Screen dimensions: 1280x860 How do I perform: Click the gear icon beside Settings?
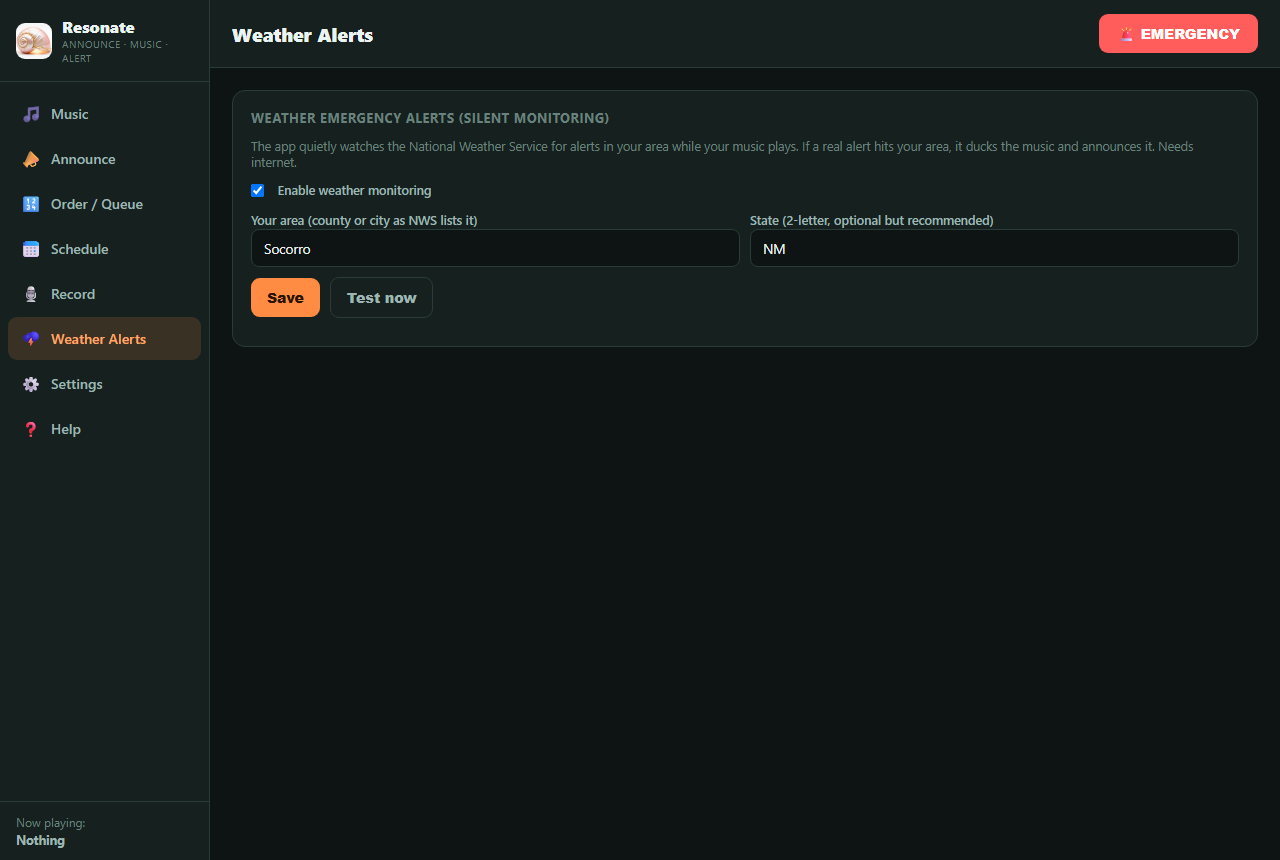click(31, 384)
